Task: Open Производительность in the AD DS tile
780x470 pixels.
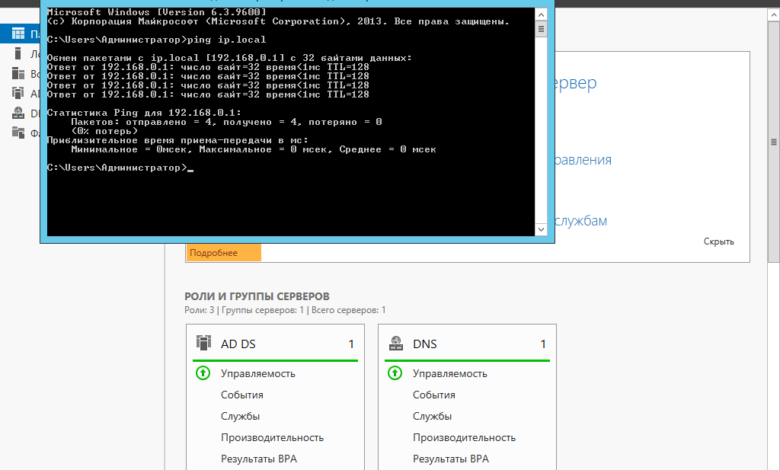Action: pos(272,437)
